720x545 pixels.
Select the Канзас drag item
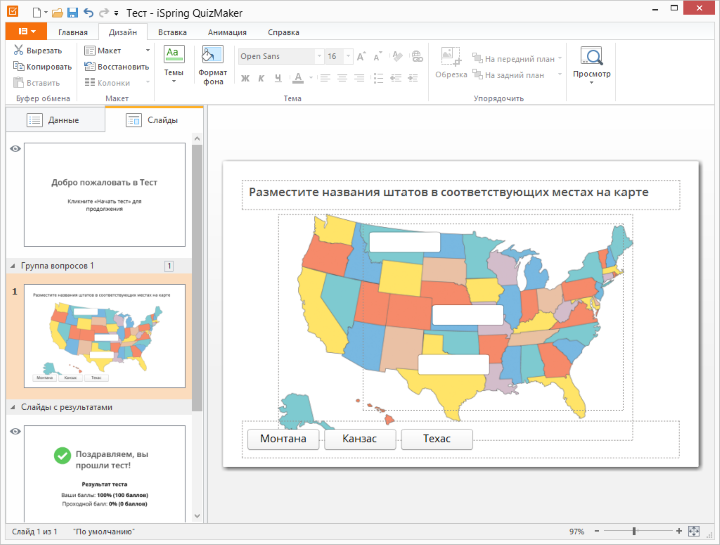click(x=360, y=439)
